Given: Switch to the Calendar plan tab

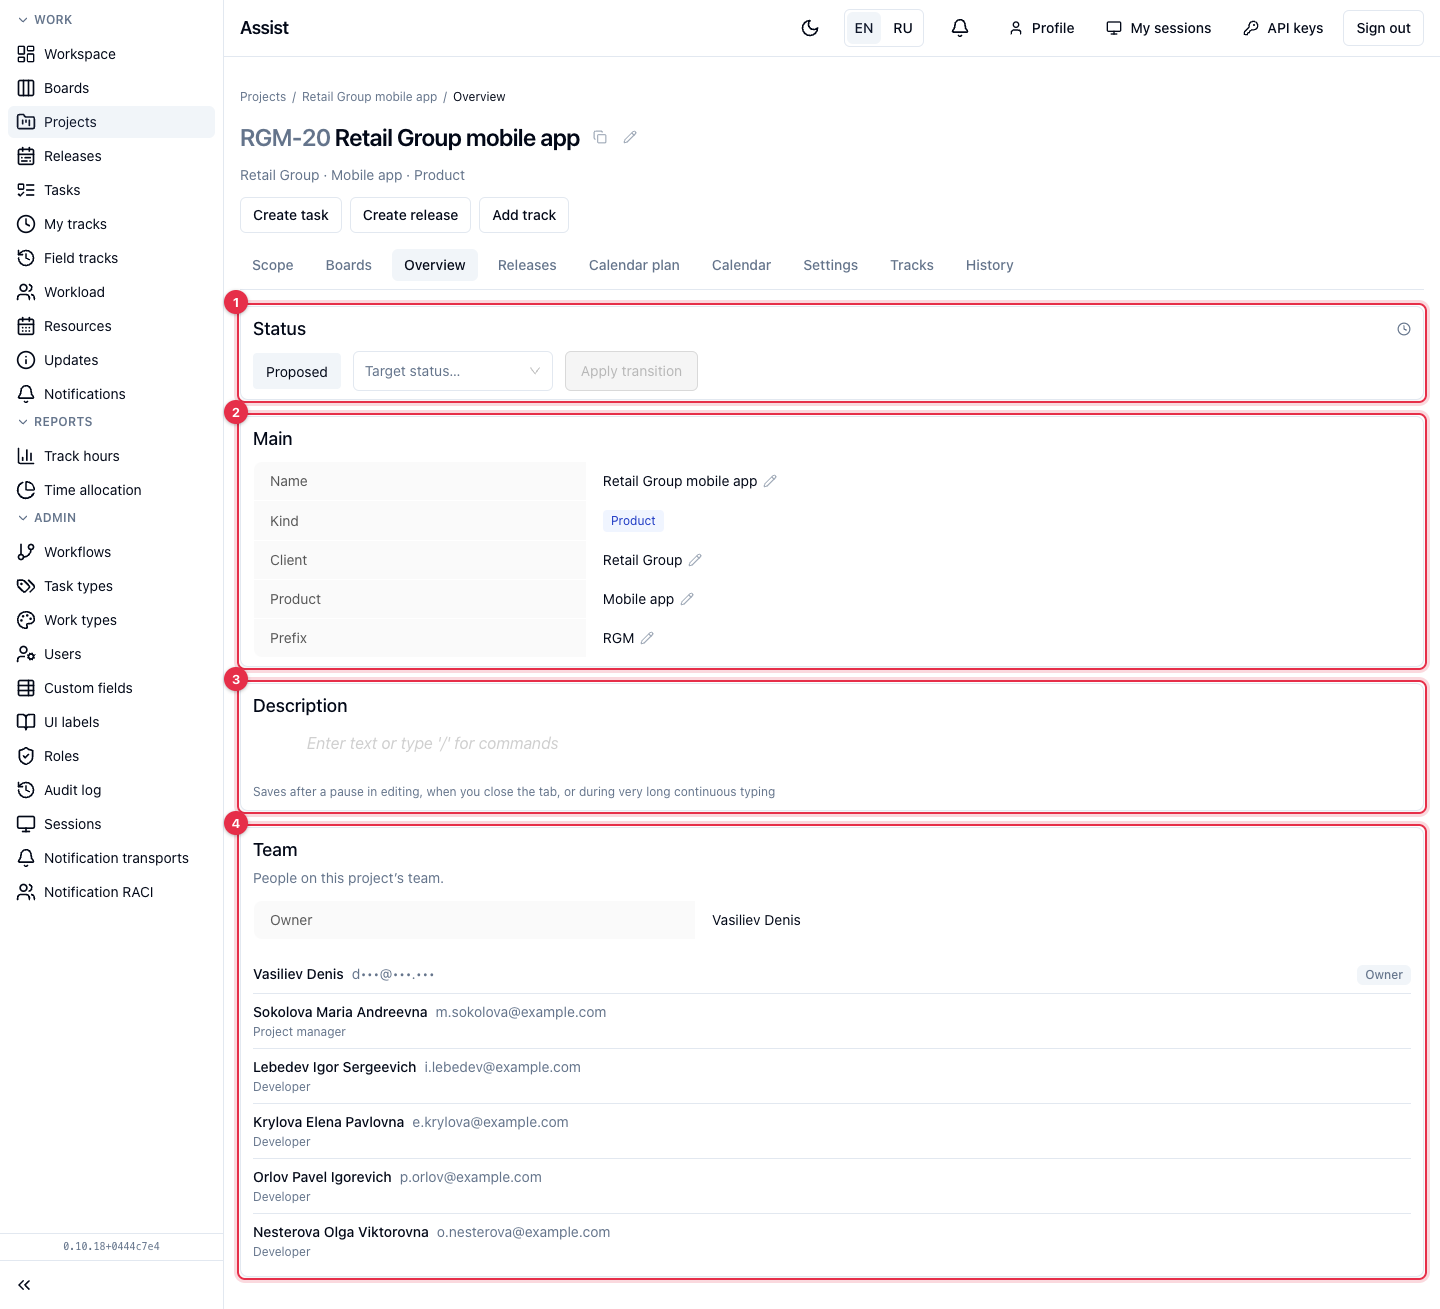Looking at the screenshot, I should [x=634, y=265].
